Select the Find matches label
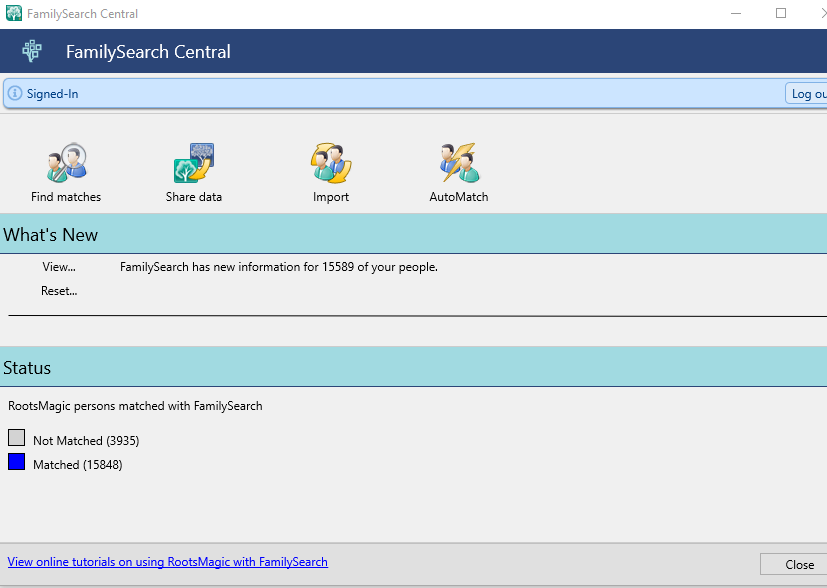The image size is (827, 588). point(66,197)
